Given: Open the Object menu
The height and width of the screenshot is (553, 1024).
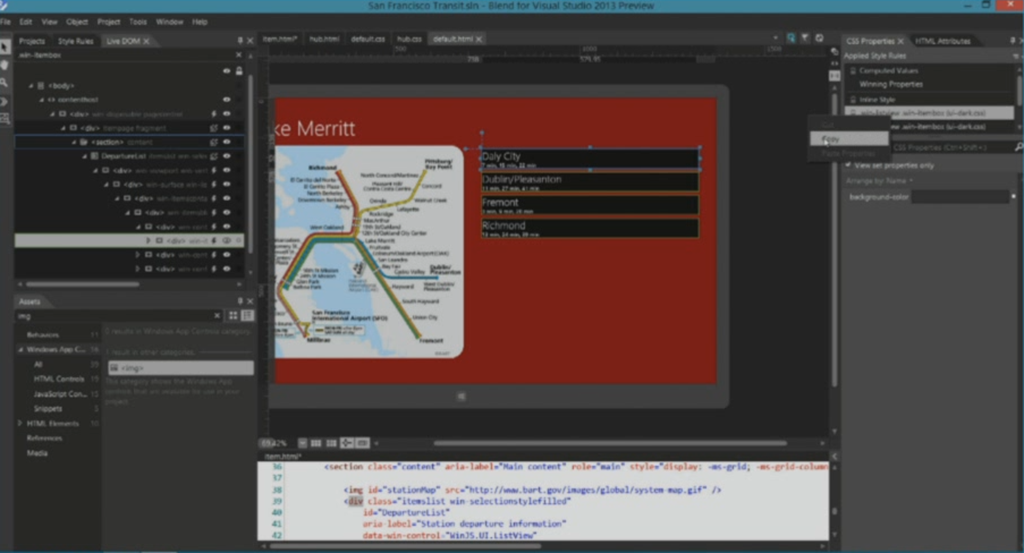Looking at the screenshot, I should click(x=76, y=22).
